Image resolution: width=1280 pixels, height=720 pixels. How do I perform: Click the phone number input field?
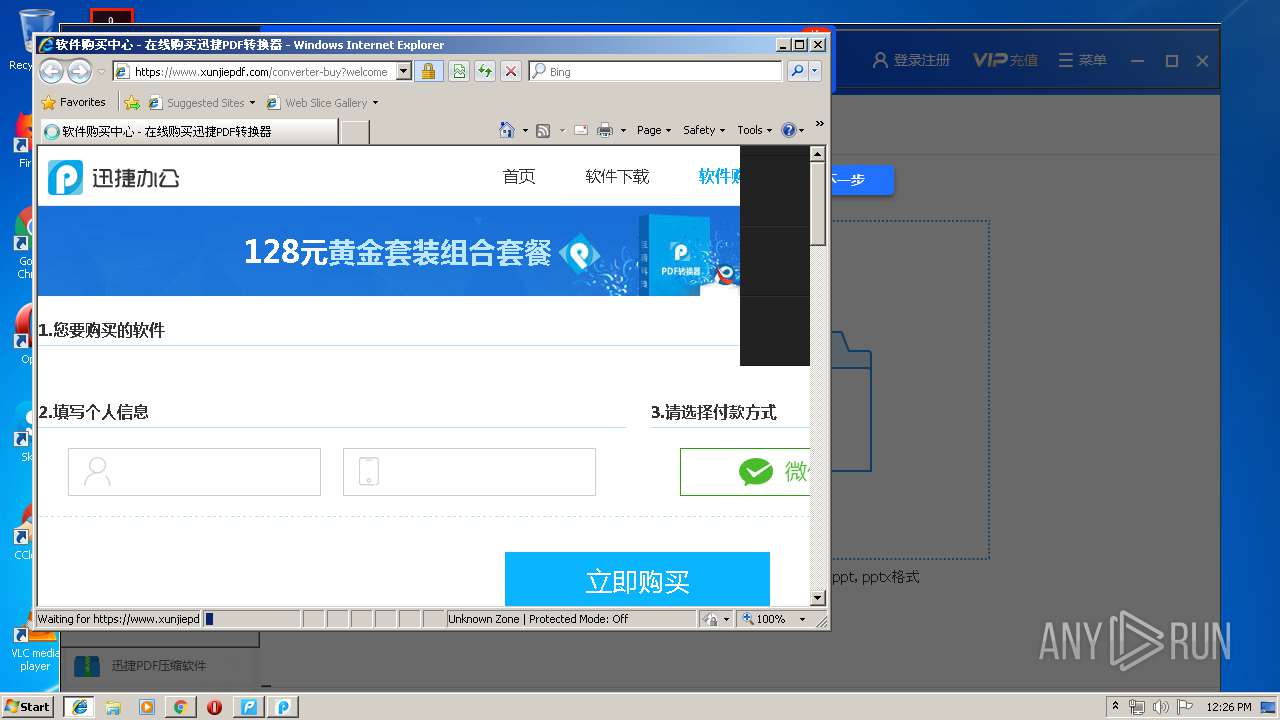(469, 471)
